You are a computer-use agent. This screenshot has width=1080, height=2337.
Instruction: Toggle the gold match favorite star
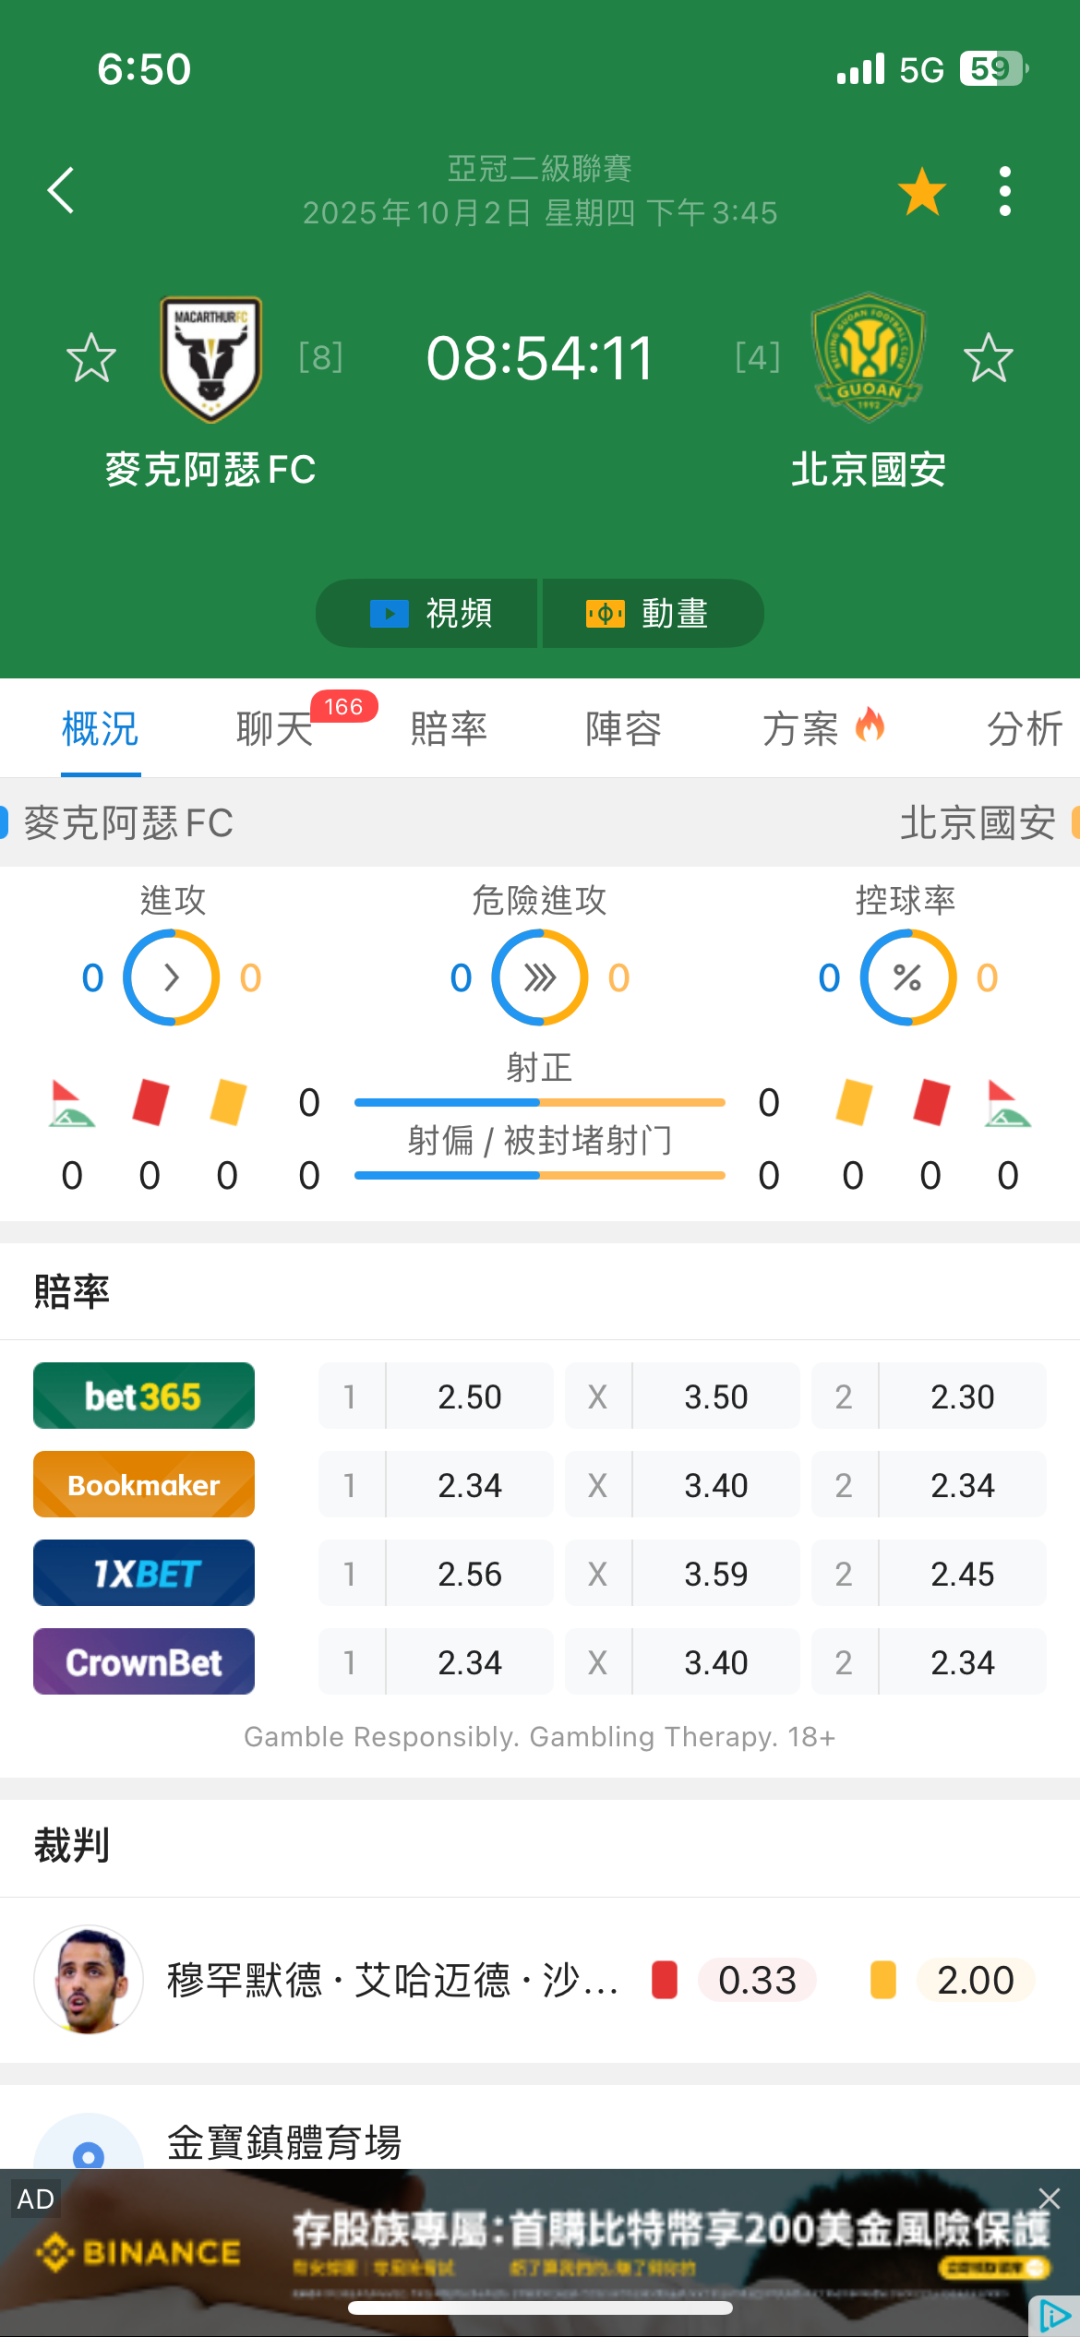pyautogui.click(x=921, y=191)
